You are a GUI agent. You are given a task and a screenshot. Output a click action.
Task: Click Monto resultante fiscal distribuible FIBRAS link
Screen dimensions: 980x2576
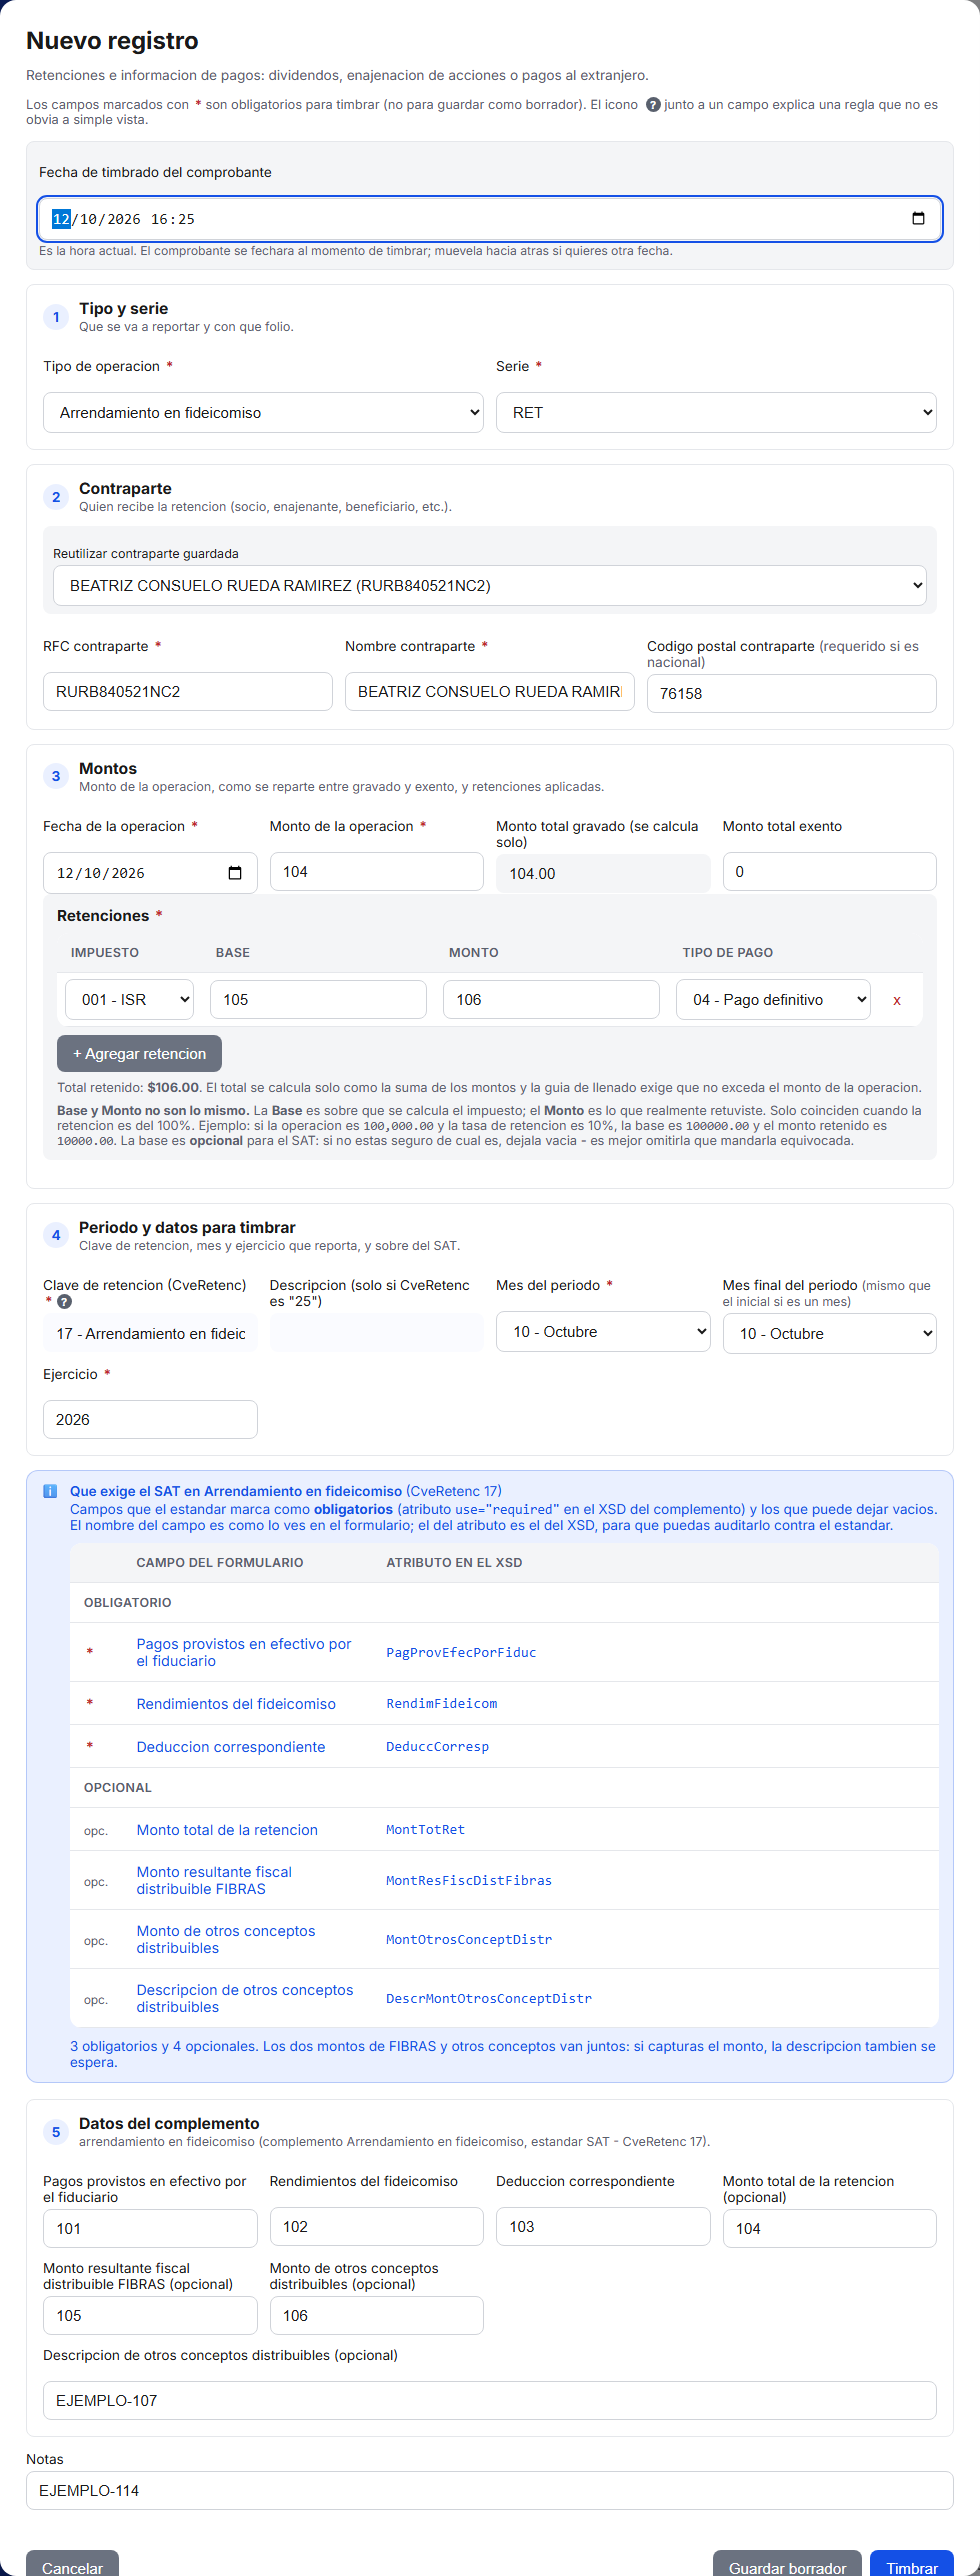tap(214, 1881)
